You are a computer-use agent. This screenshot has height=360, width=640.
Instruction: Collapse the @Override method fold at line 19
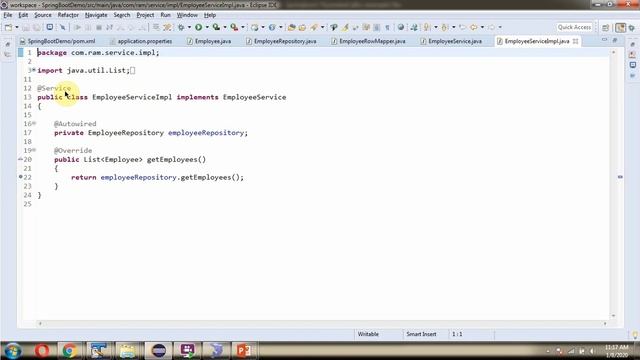pyautogui.click(x=34, y=150)
